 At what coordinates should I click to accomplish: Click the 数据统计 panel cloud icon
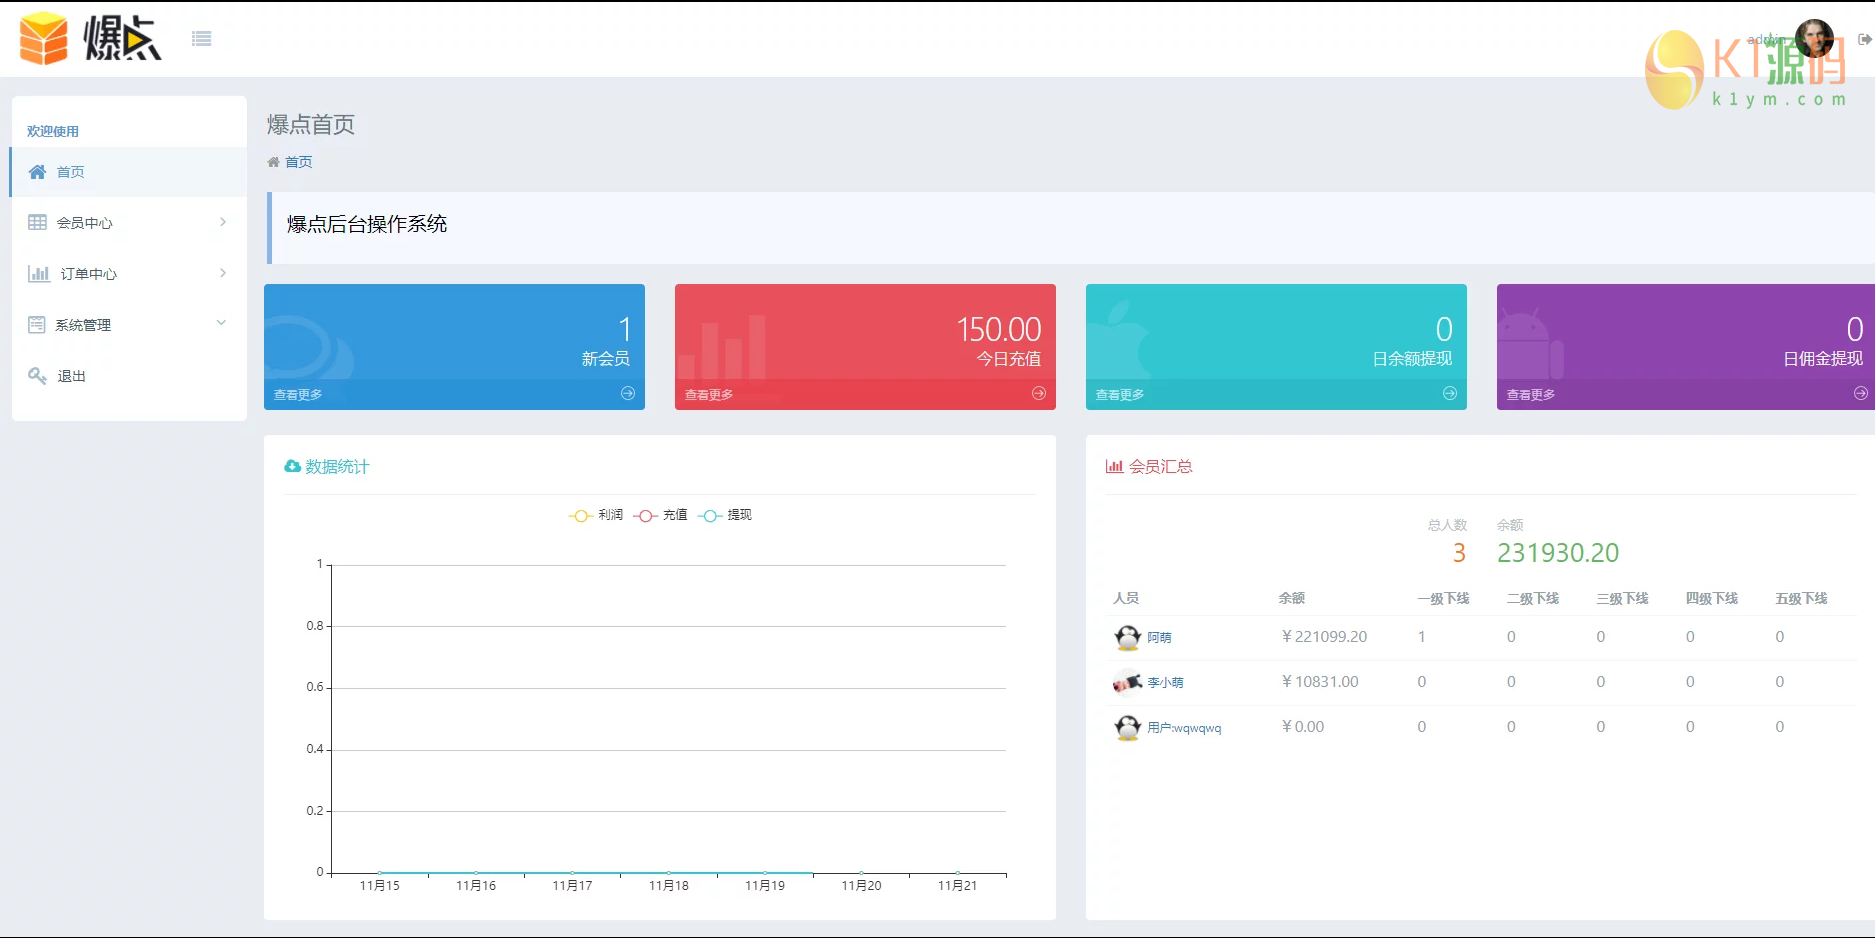click(291, 465)
